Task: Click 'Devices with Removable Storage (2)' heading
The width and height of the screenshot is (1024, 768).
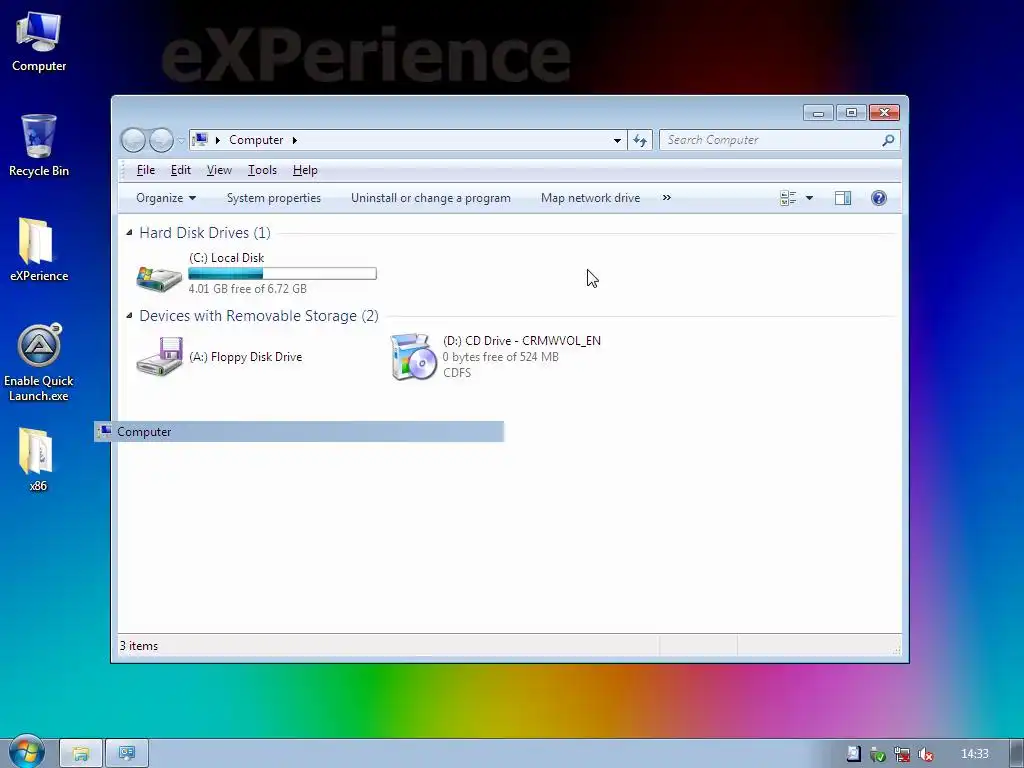Action: [x=259, y=315]
